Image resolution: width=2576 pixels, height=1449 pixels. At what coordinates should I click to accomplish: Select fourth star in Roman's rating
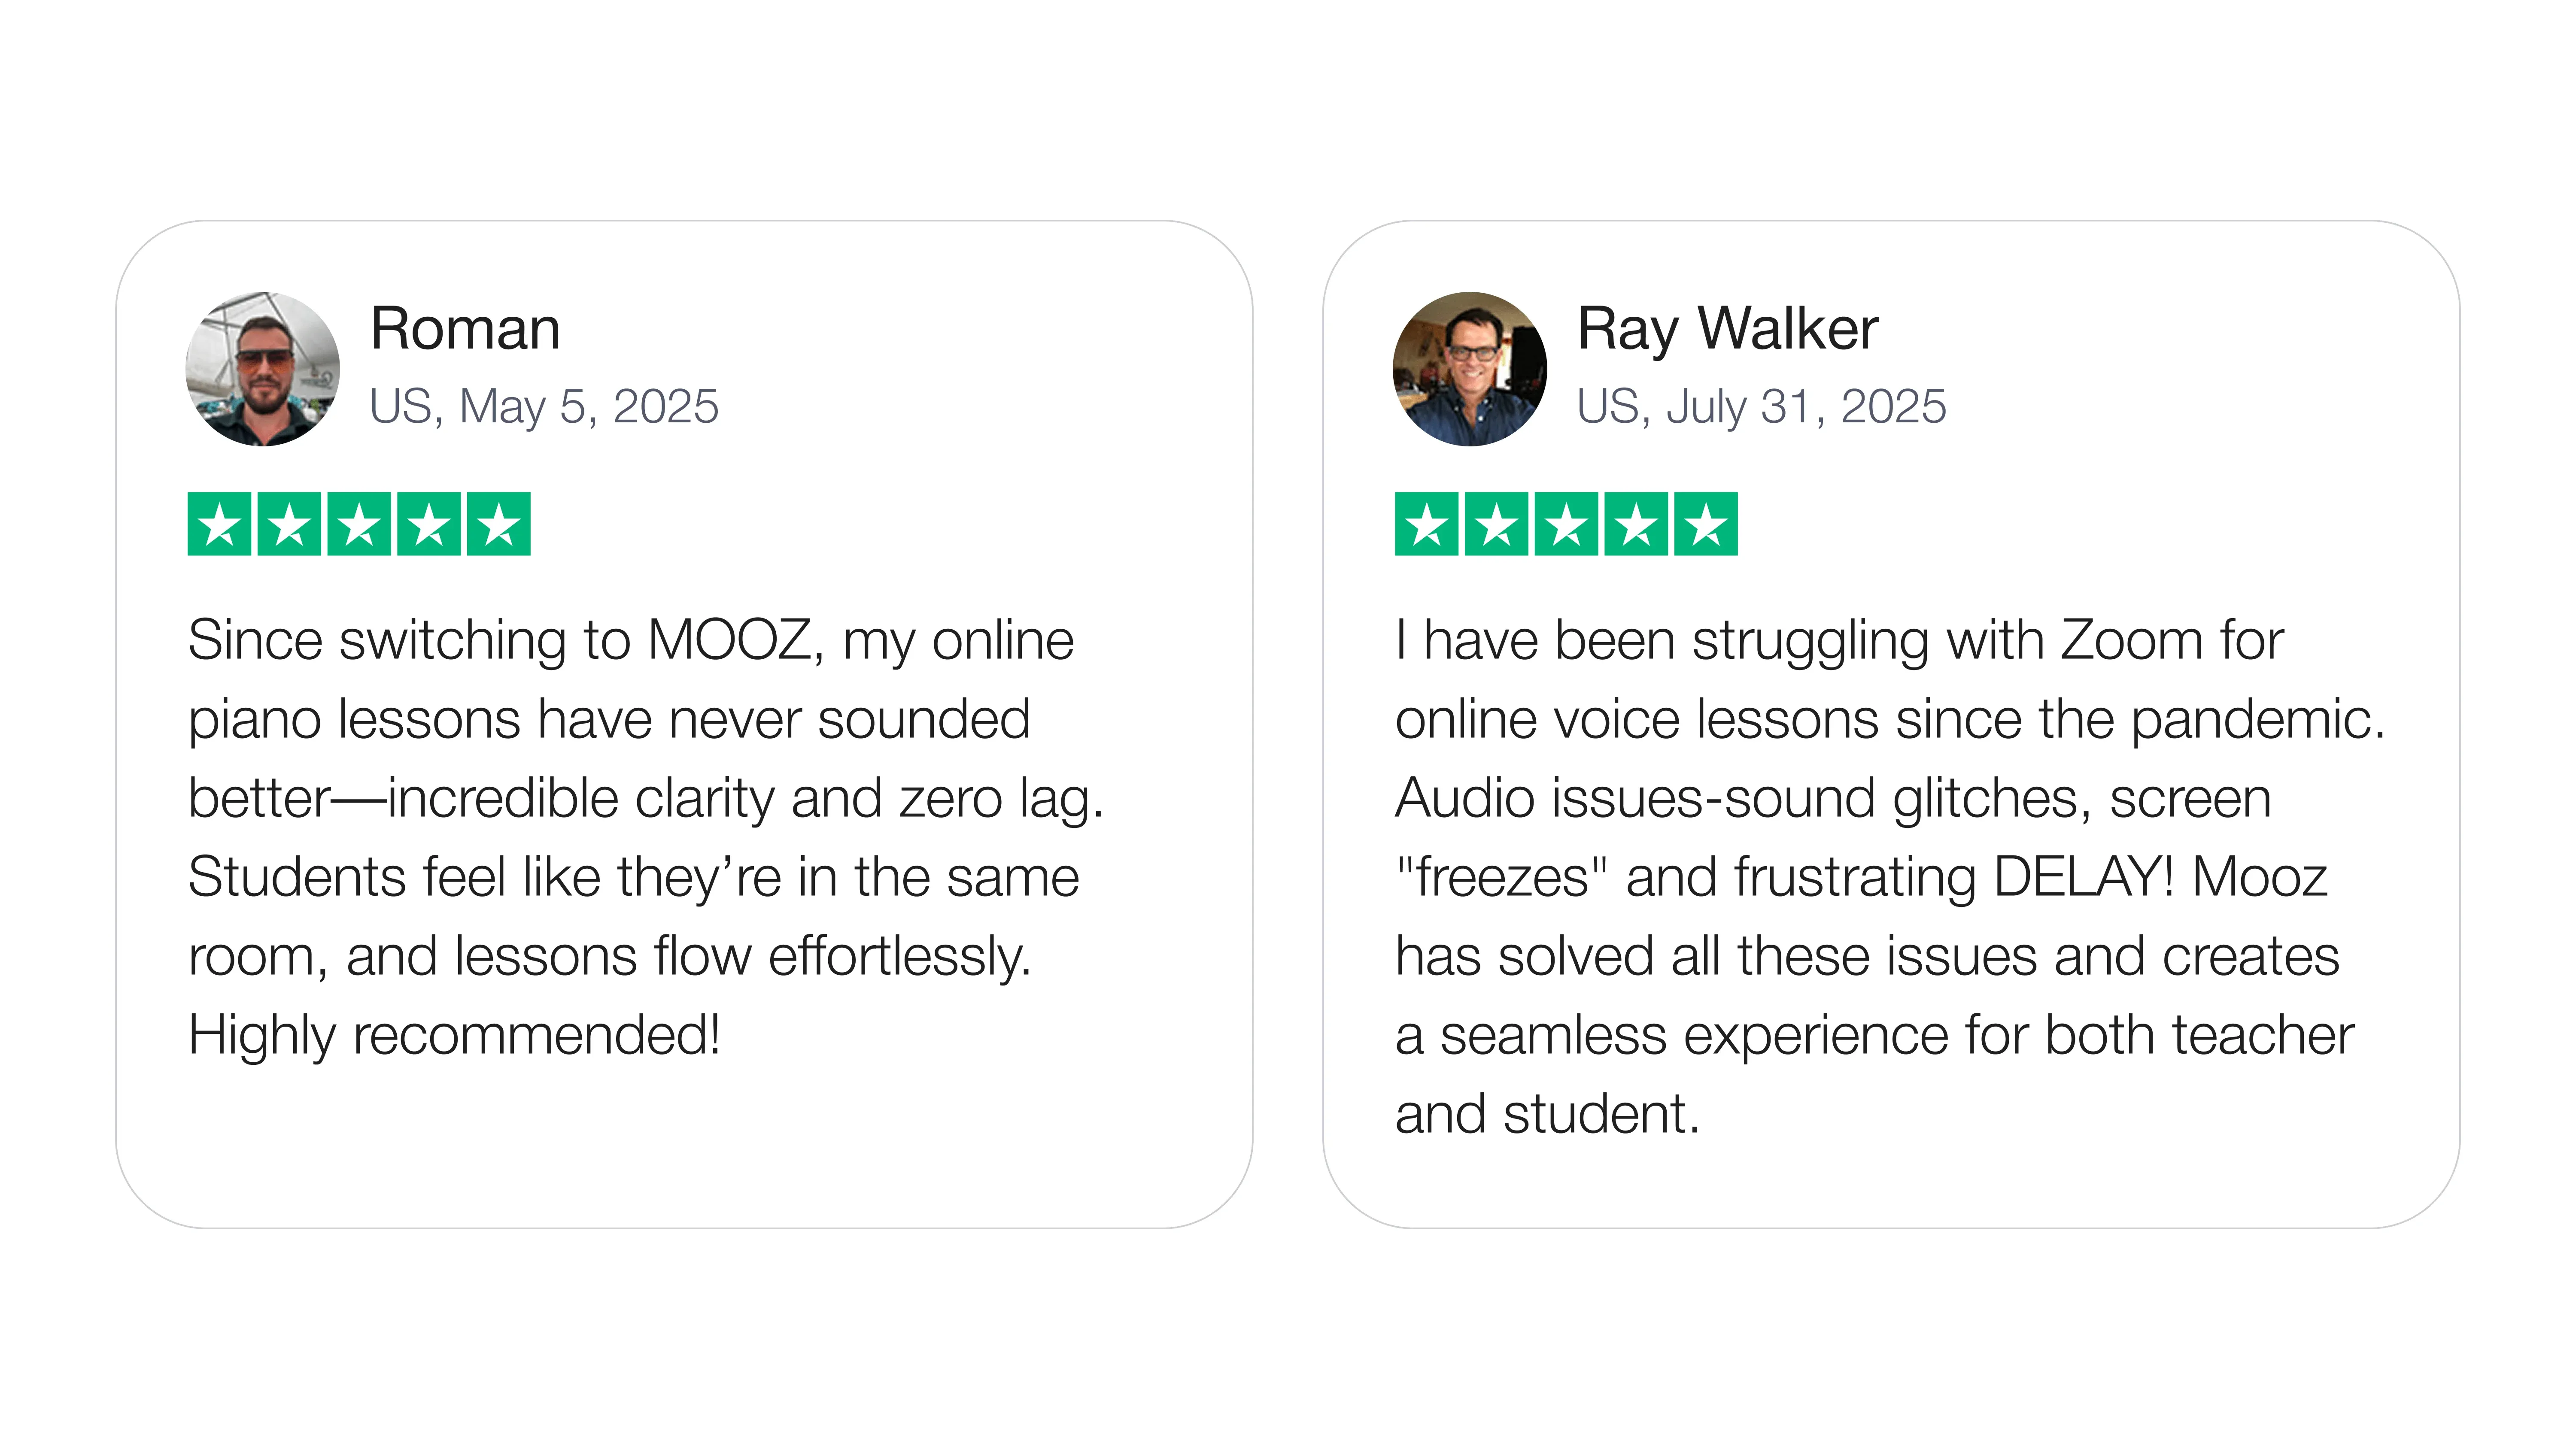click(x=429, y=524)
